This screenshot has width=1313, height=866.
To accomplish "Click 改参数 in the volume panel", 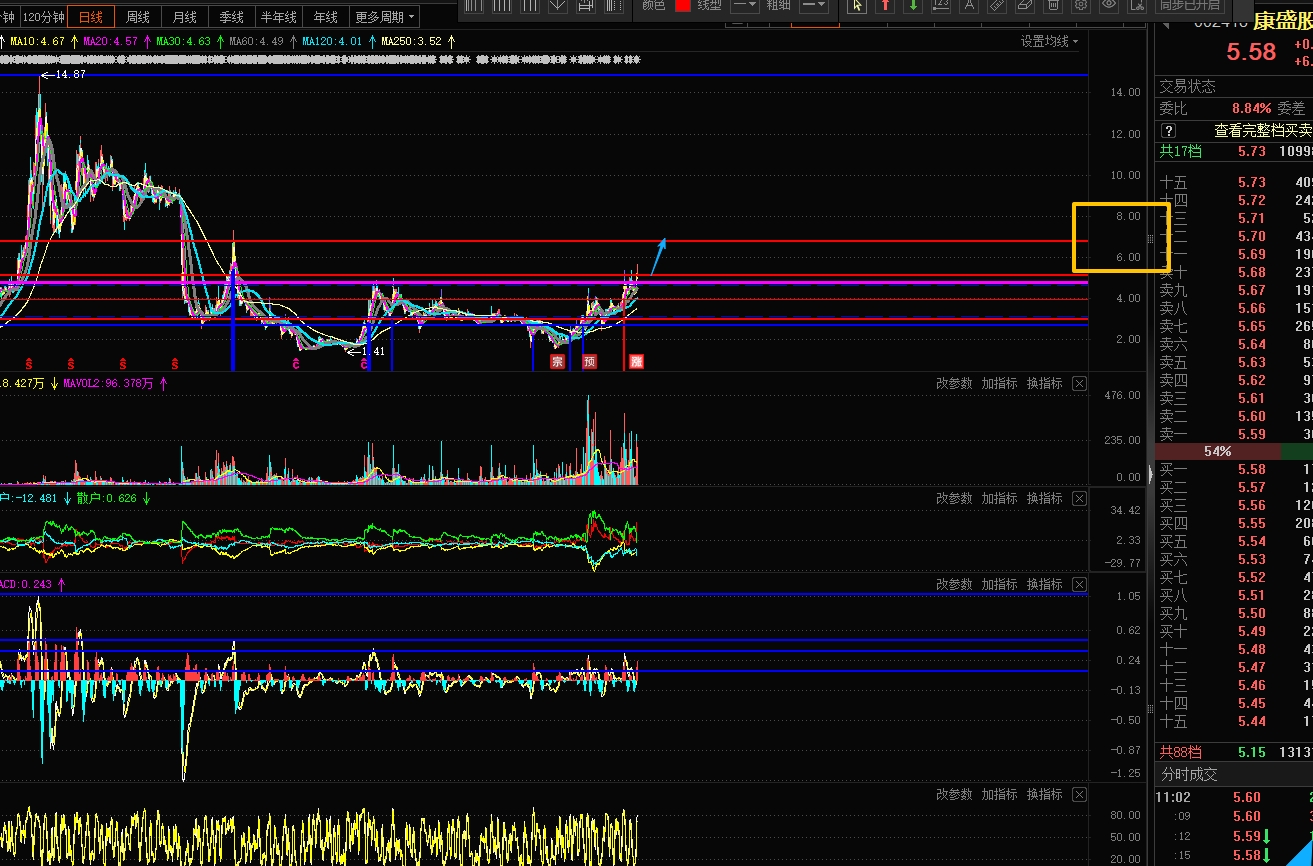I will [x=954, y=384].
